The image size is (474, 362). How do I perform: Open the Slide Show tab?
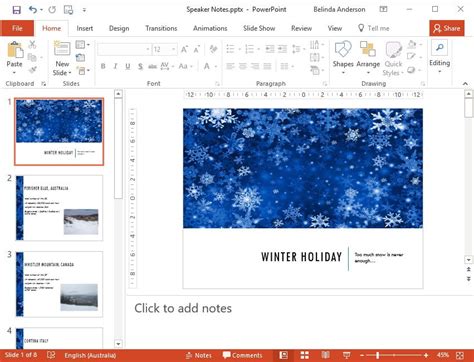[259, 28]
